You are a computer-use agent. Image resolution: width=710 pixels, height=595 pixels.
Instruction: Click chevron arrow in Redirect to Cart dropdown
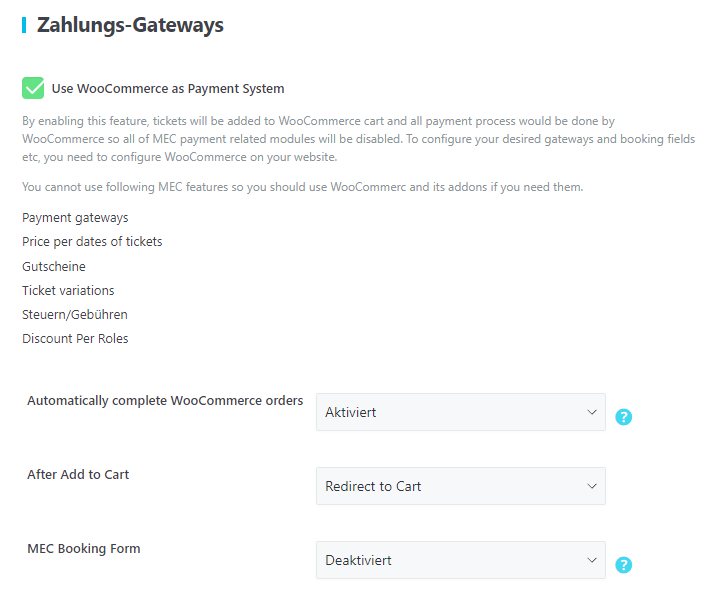(x=590, y=486)
